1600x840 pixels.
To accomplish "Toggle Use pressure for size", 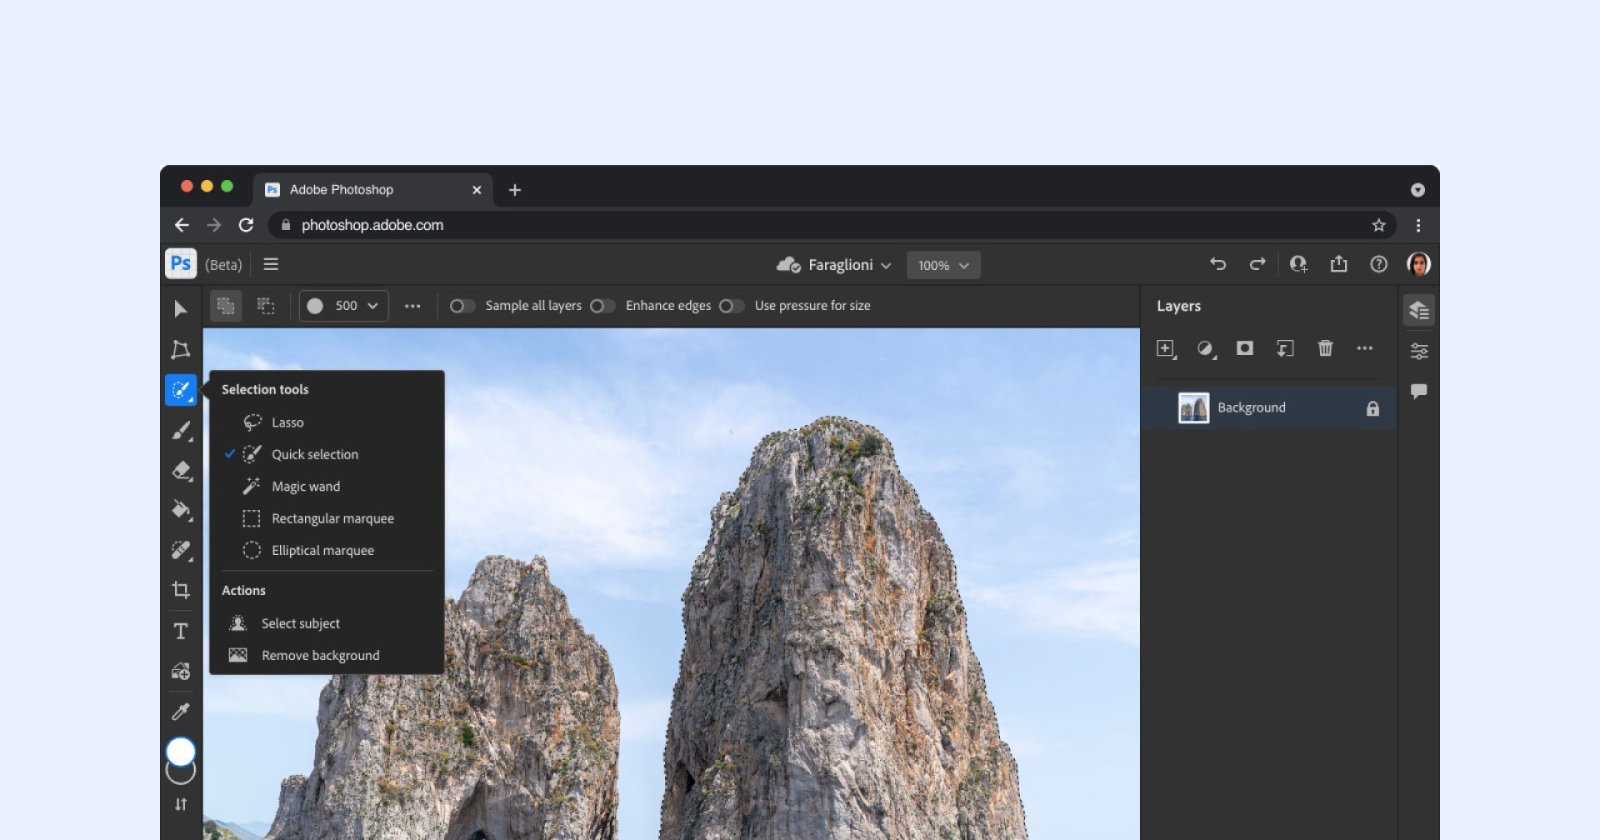I will click(731, 306).
